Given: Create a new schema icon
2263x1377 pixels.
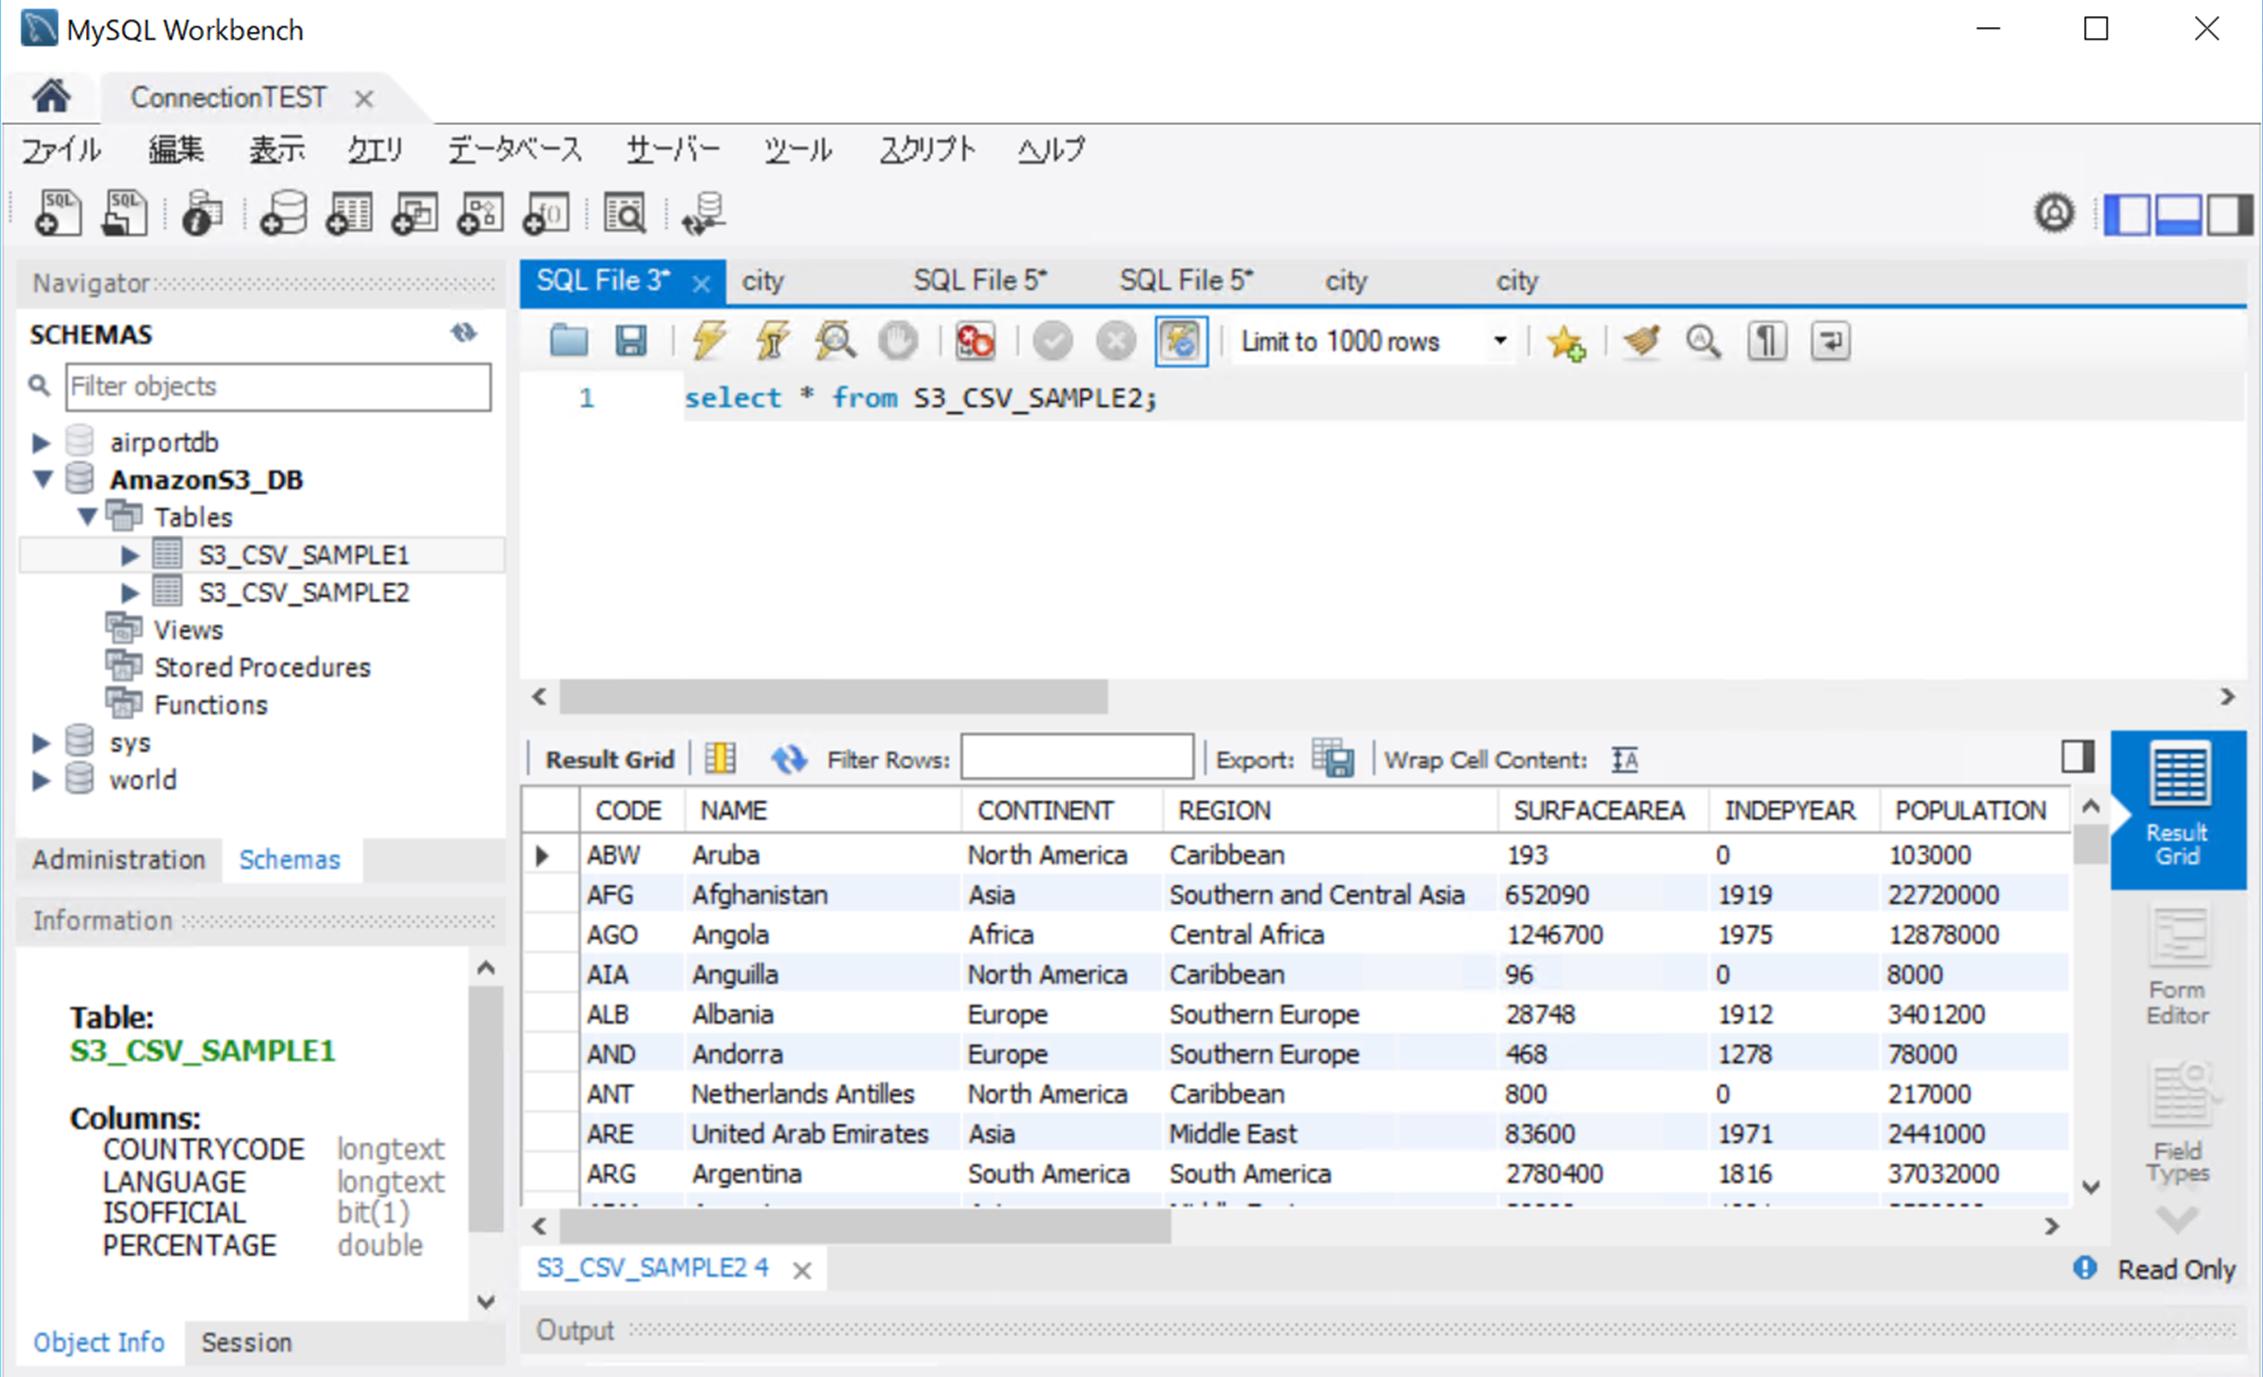Looking at the screenshot, I should pyautogui.click(x=283, y=213).
